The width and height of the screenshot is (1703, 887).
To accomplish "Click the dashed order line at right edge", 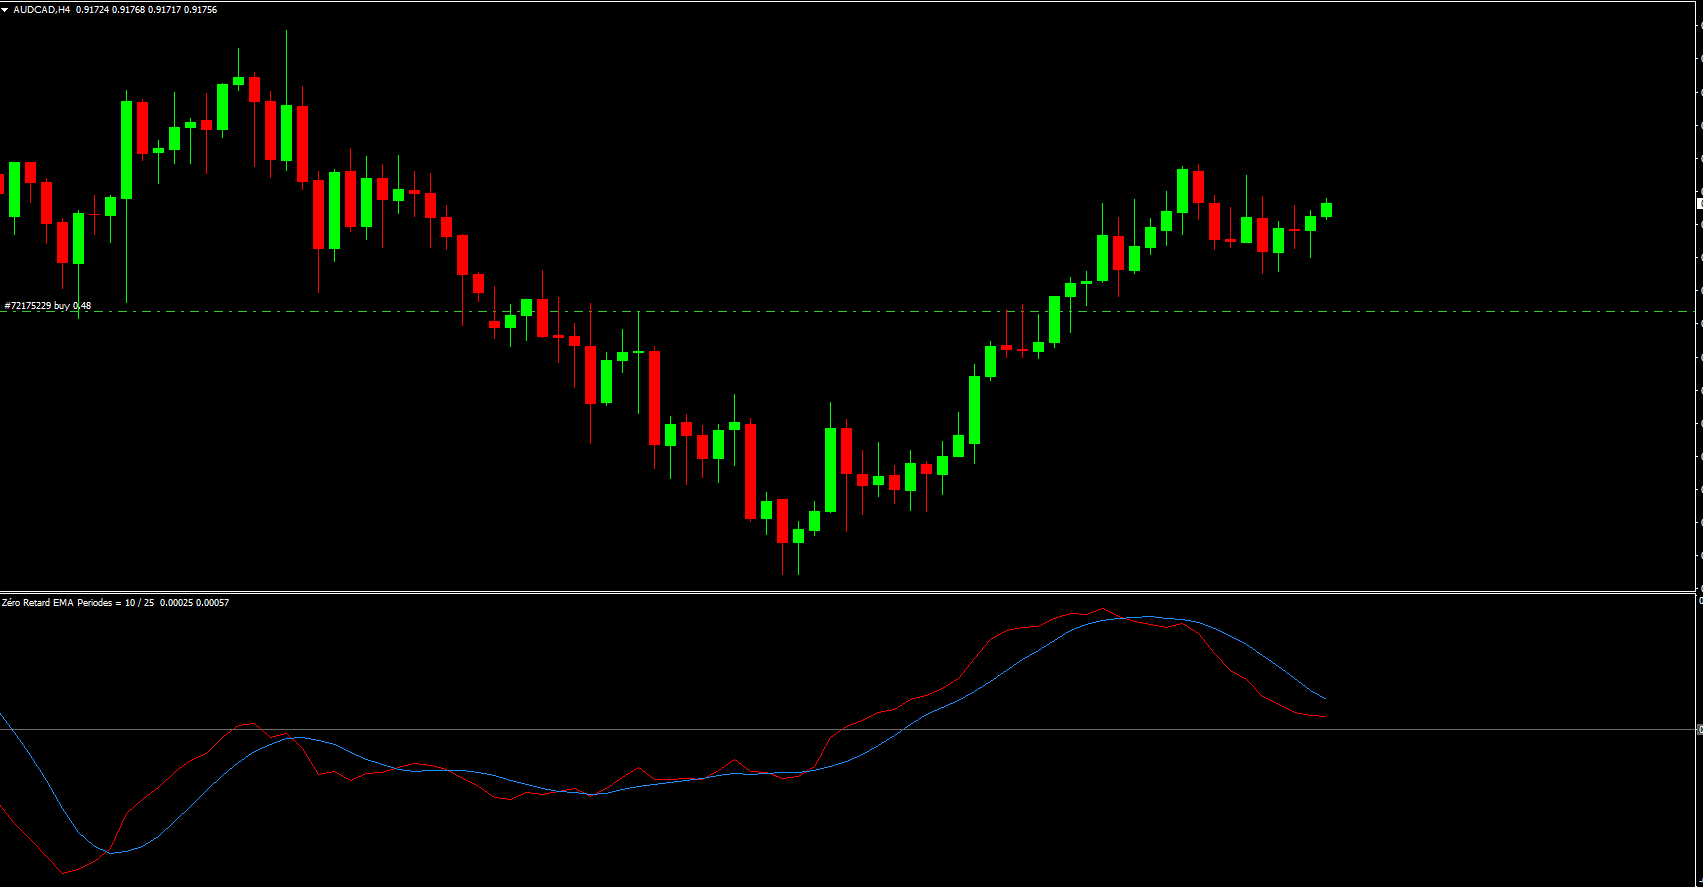I will (x=1690, y=312).
